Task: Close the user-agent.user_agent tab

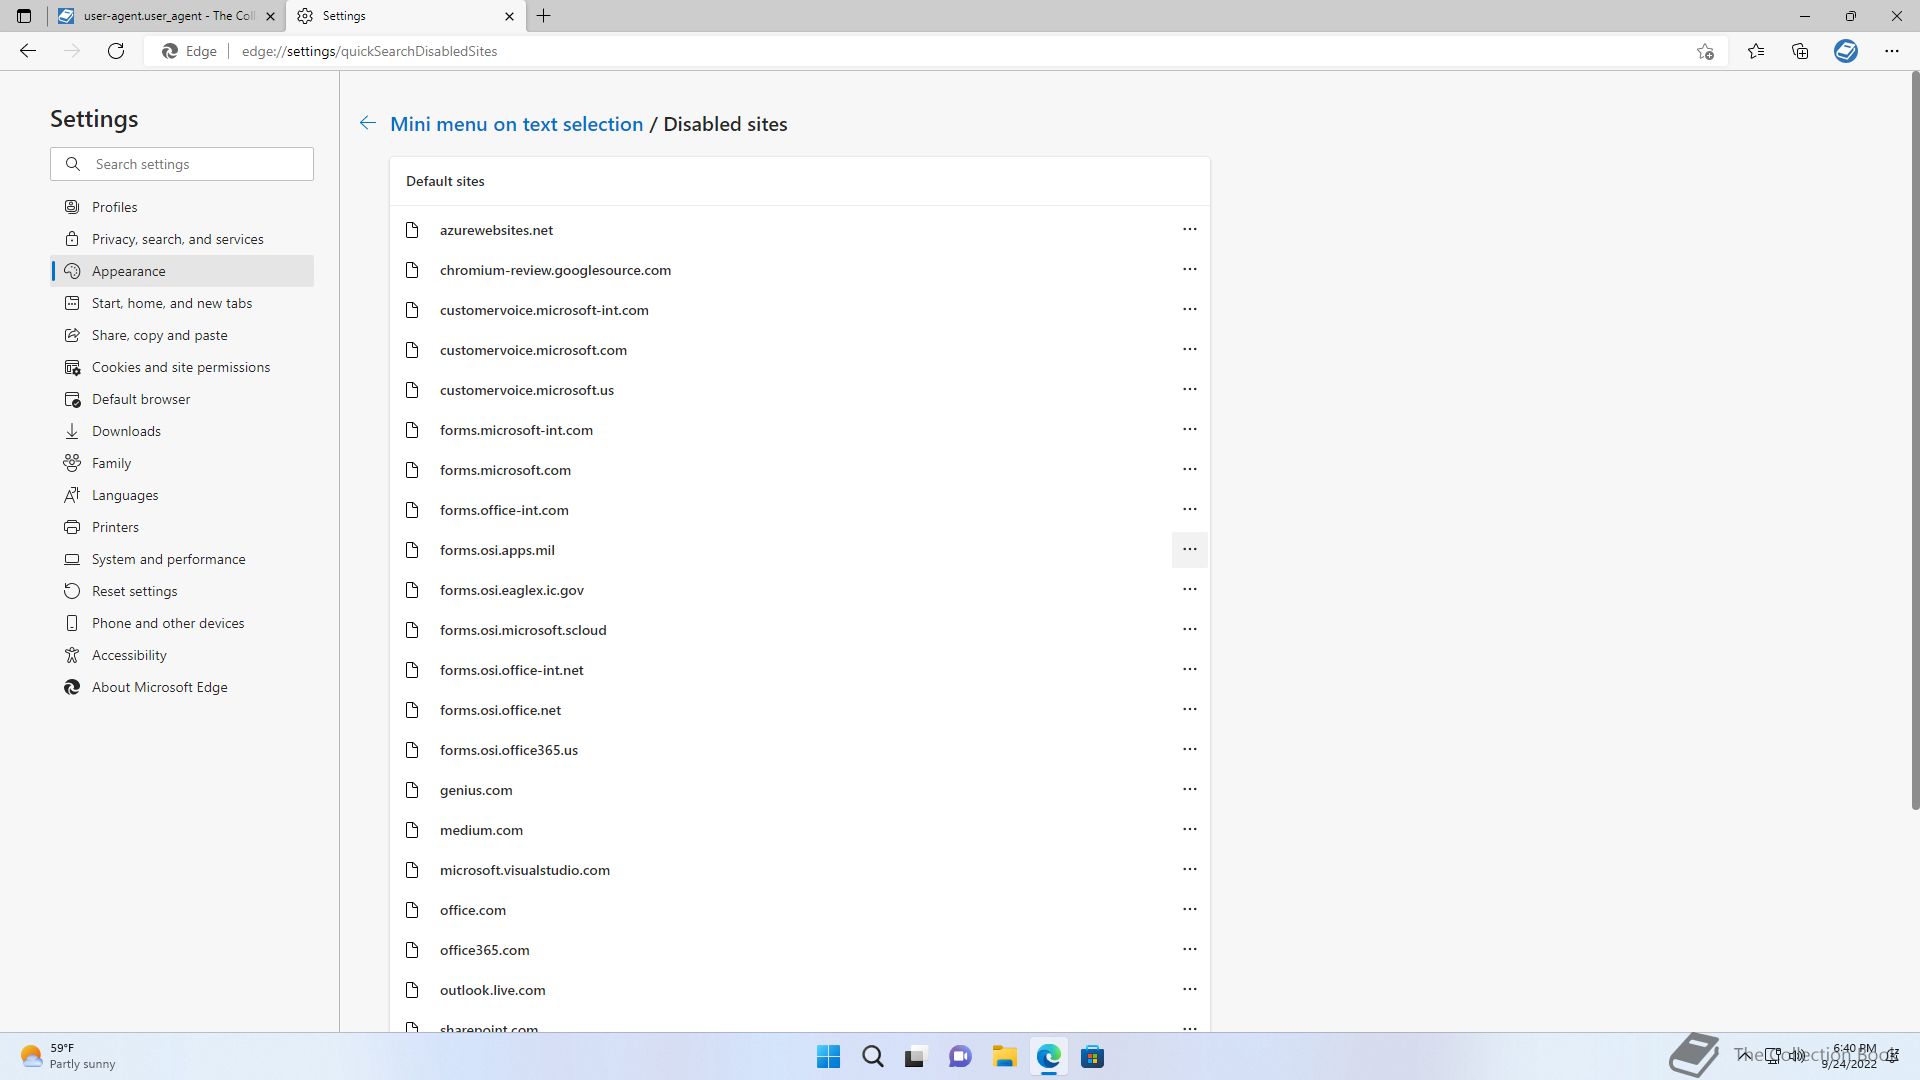Action: [270, 16]
